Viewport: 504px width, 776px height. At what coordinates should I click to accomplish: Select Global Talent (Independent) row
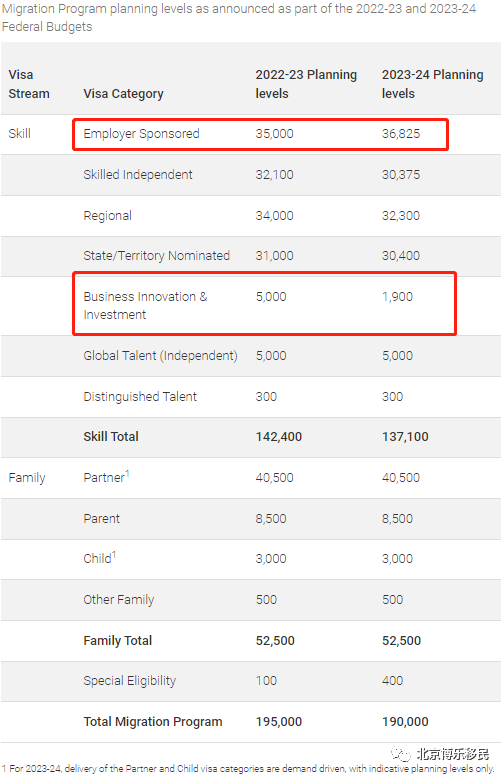point(251,356)
